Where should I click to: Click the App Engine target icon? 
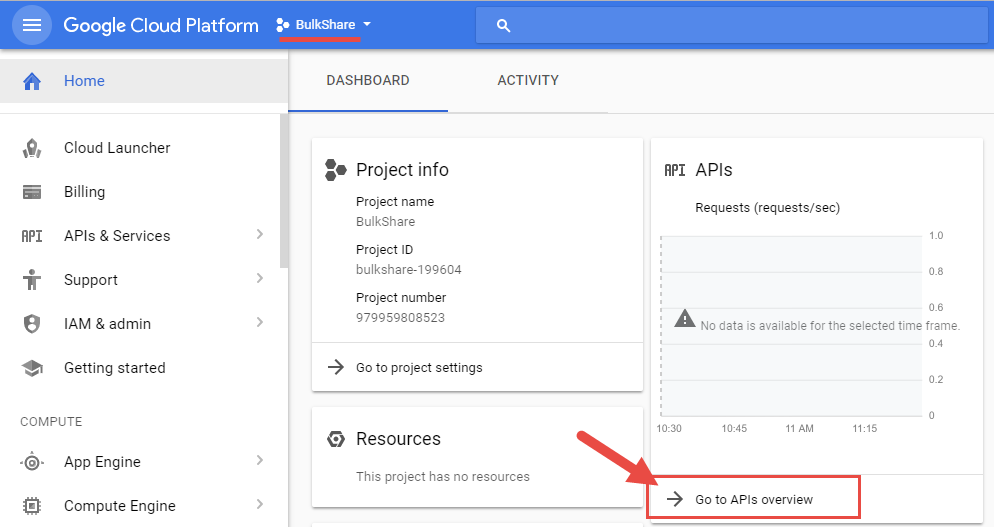tap(32, 462)
